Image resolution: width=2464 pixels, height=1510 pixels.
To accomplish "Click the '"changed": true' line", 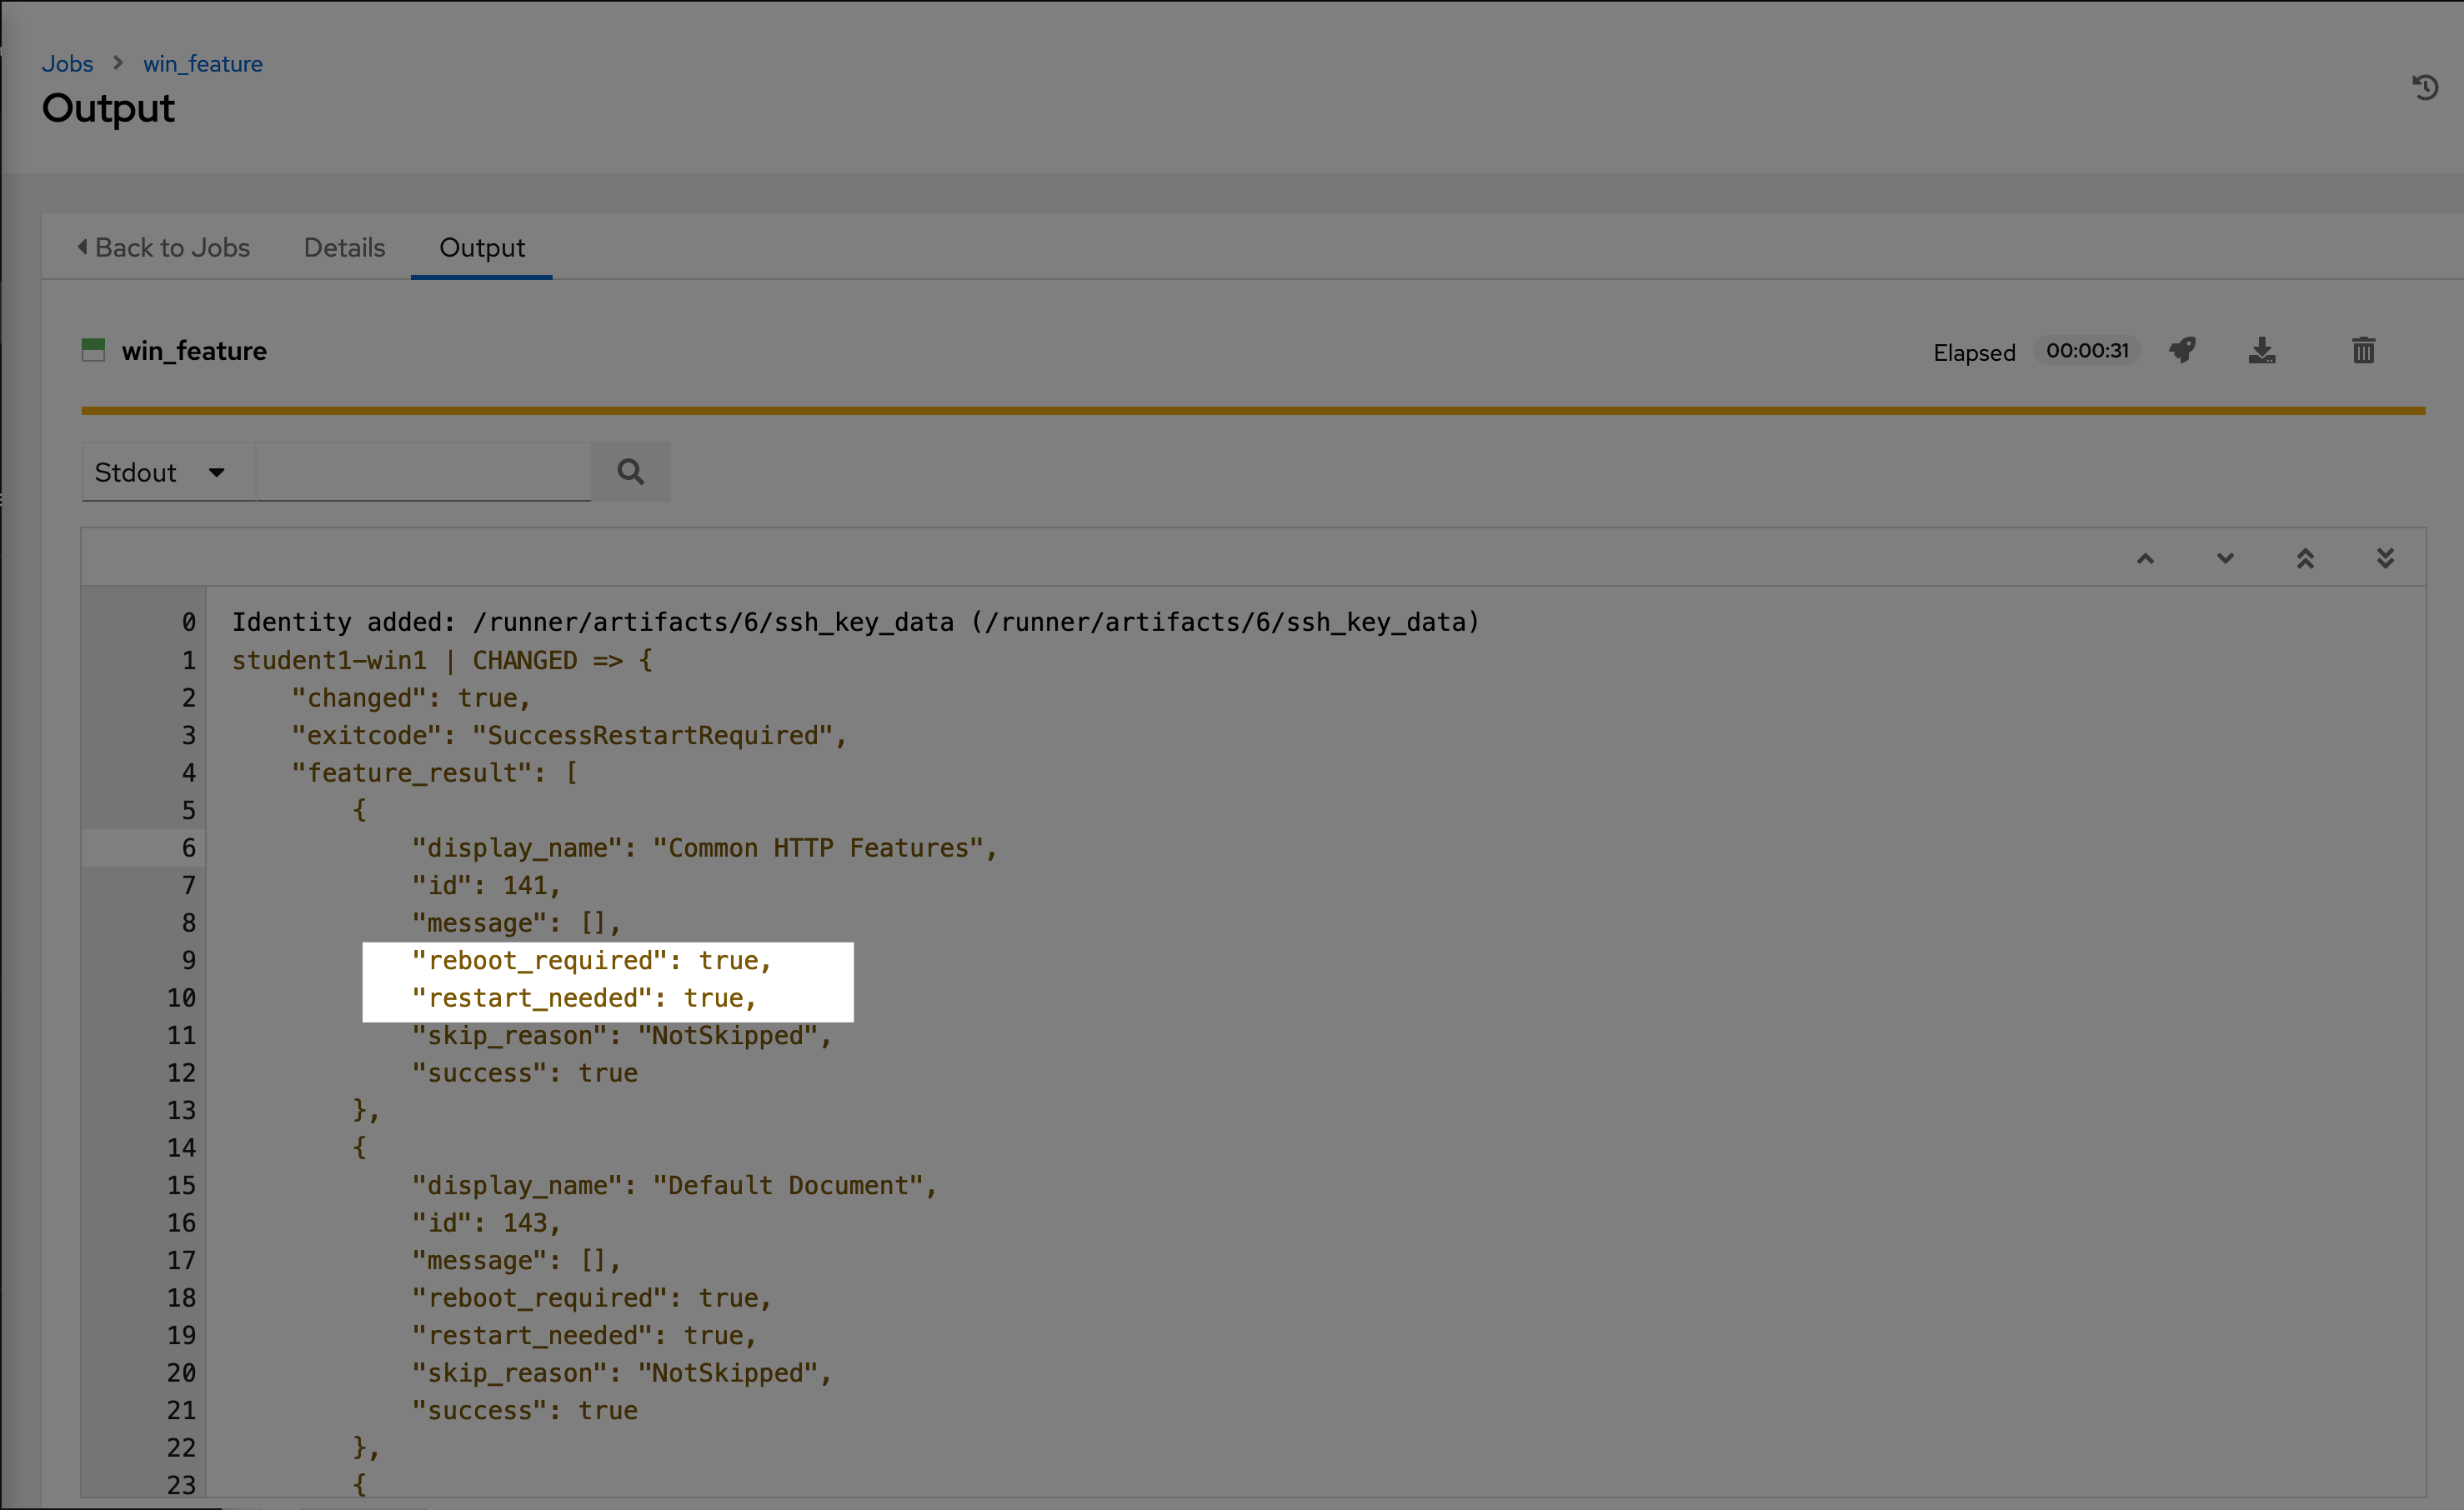I will click(x=410, y=697).
